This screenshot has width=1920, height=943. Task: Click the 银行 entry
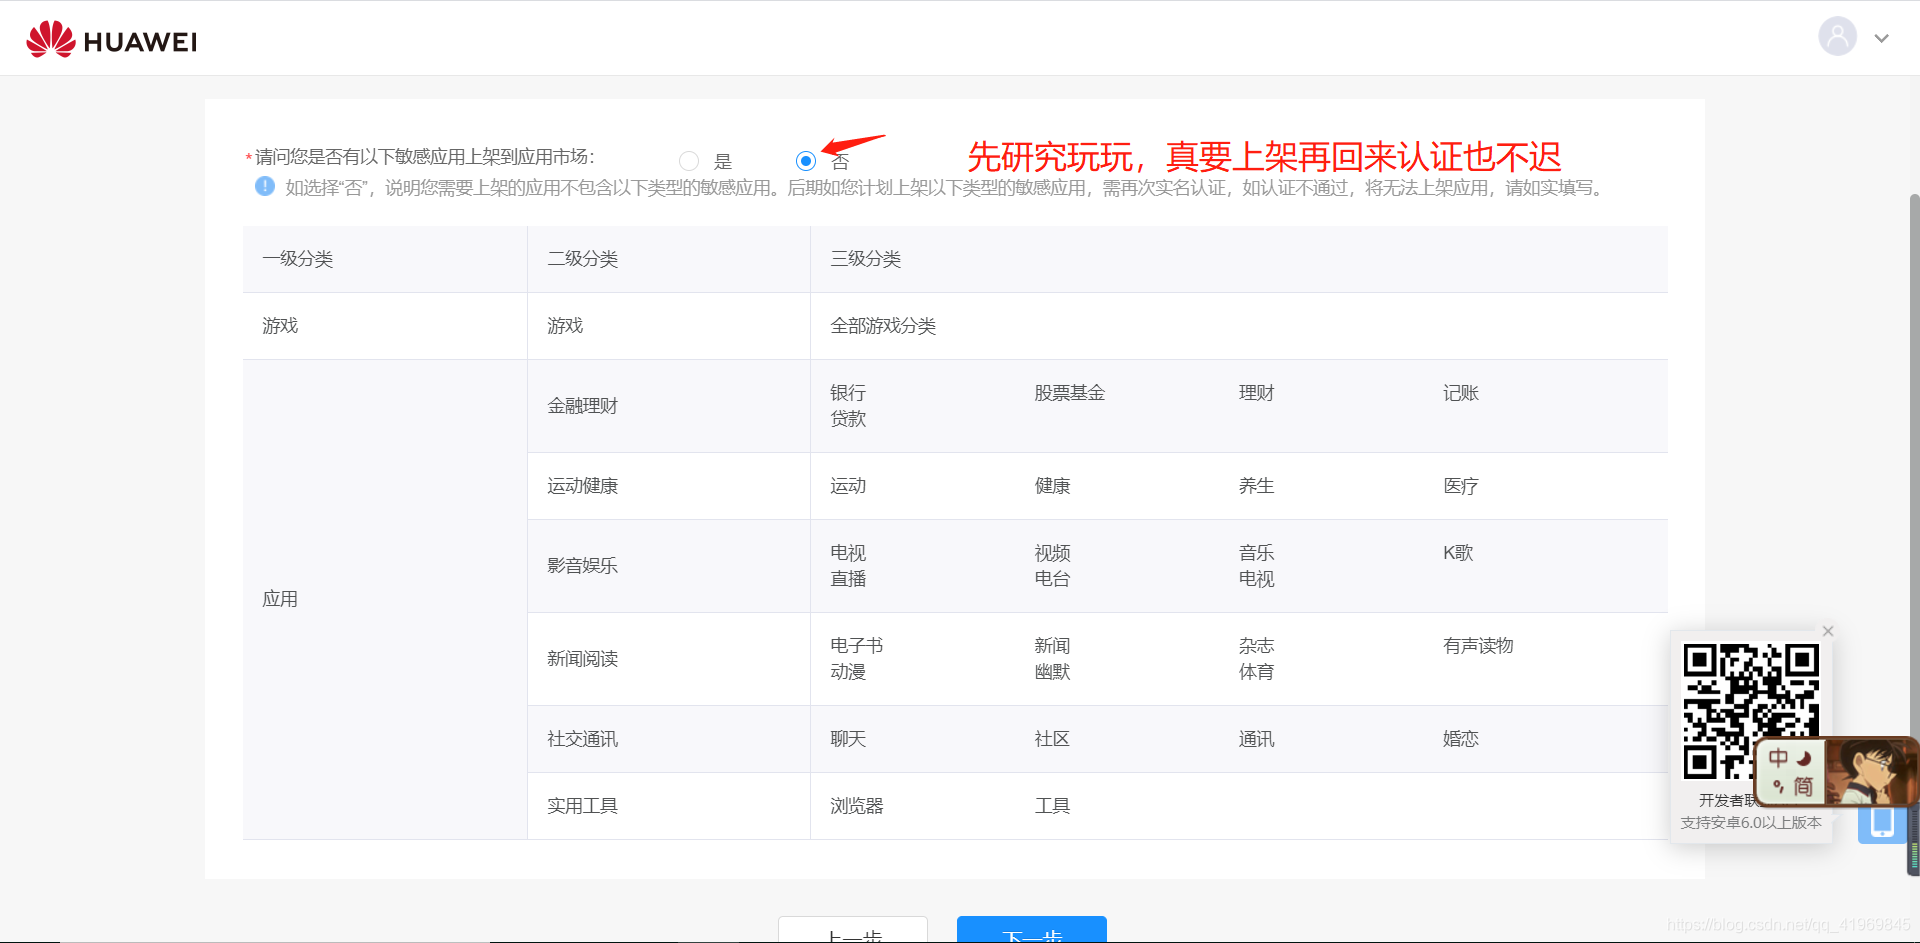[x=848, y=393]
